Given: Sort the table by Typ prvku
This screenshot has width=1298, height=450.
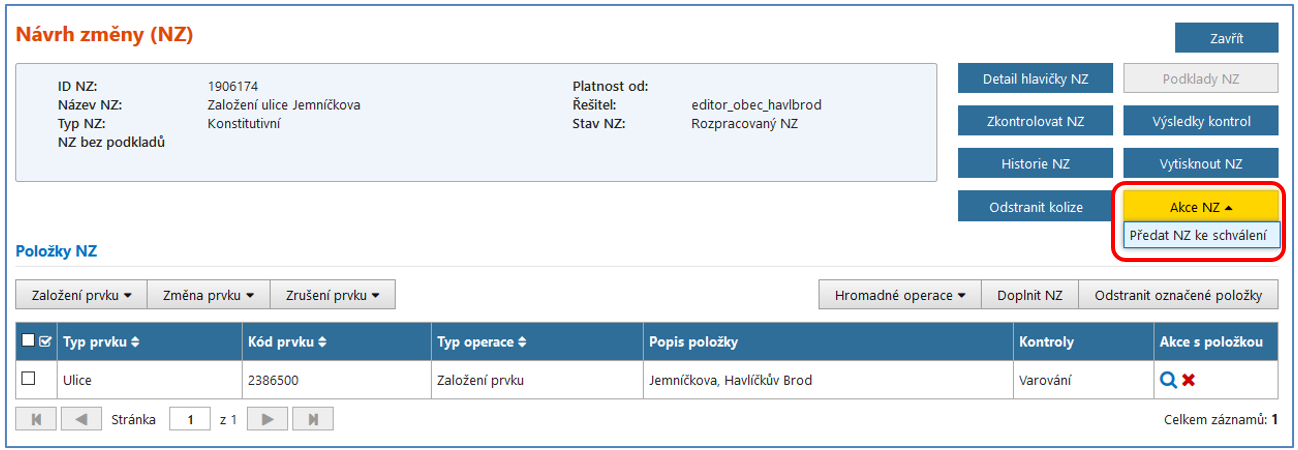Looking at the screenshot, I should (x=135, y=342).
